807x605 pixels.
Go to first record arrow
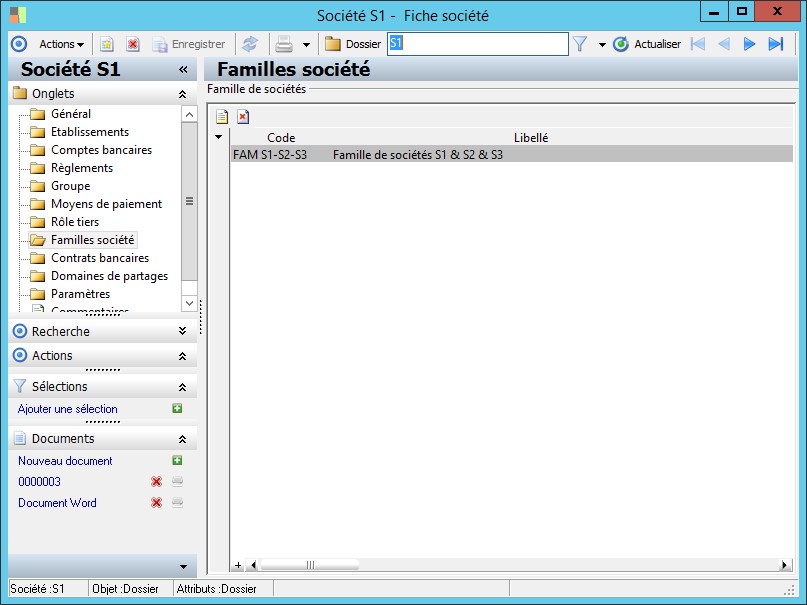coord(697,44)
